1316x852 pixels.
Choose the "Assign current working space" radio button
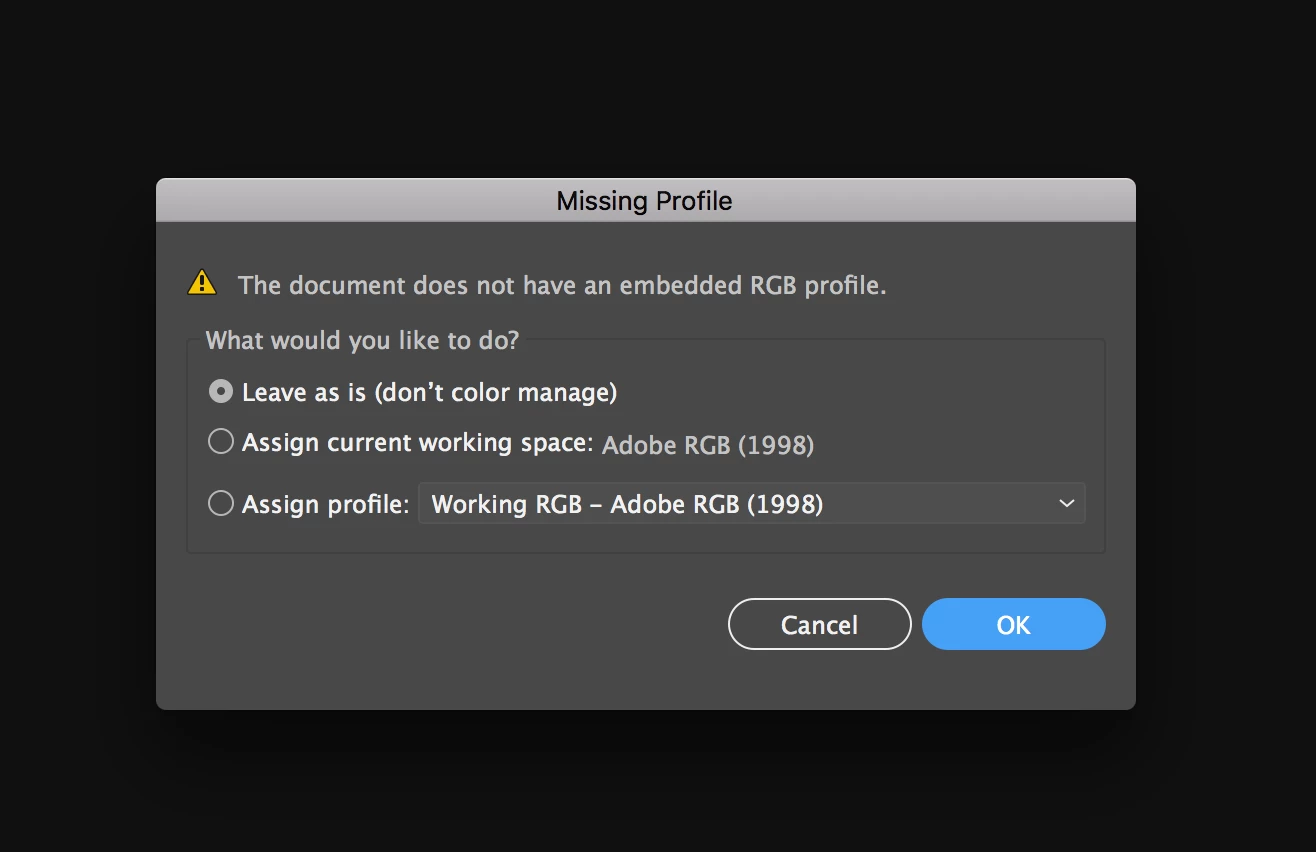coord(220,442)
